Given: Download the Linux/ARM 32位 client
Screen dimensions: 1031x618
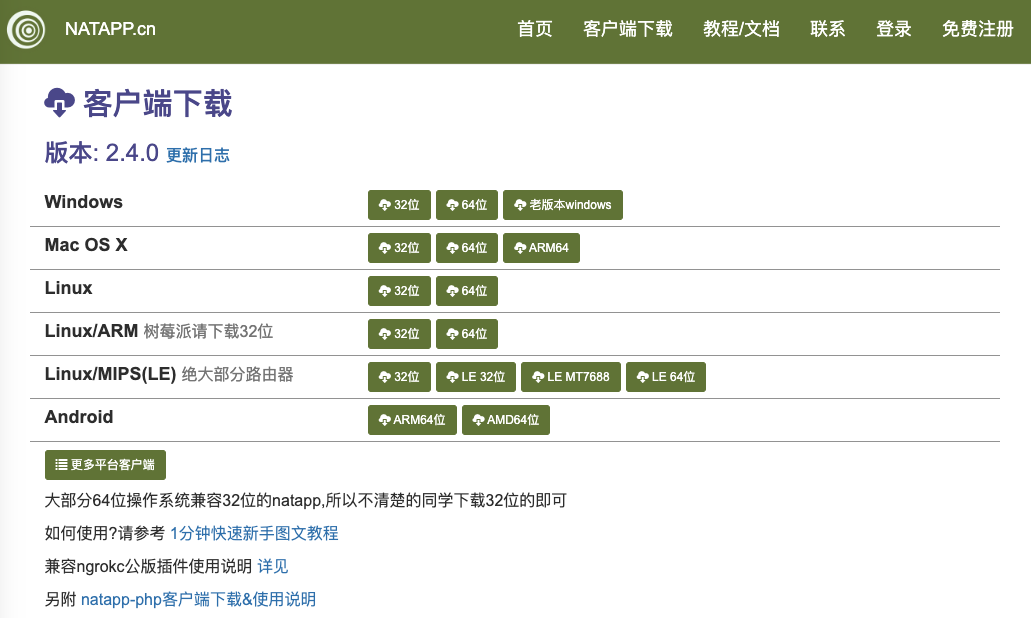Looking at the screenshot, I should pos(399,334).
